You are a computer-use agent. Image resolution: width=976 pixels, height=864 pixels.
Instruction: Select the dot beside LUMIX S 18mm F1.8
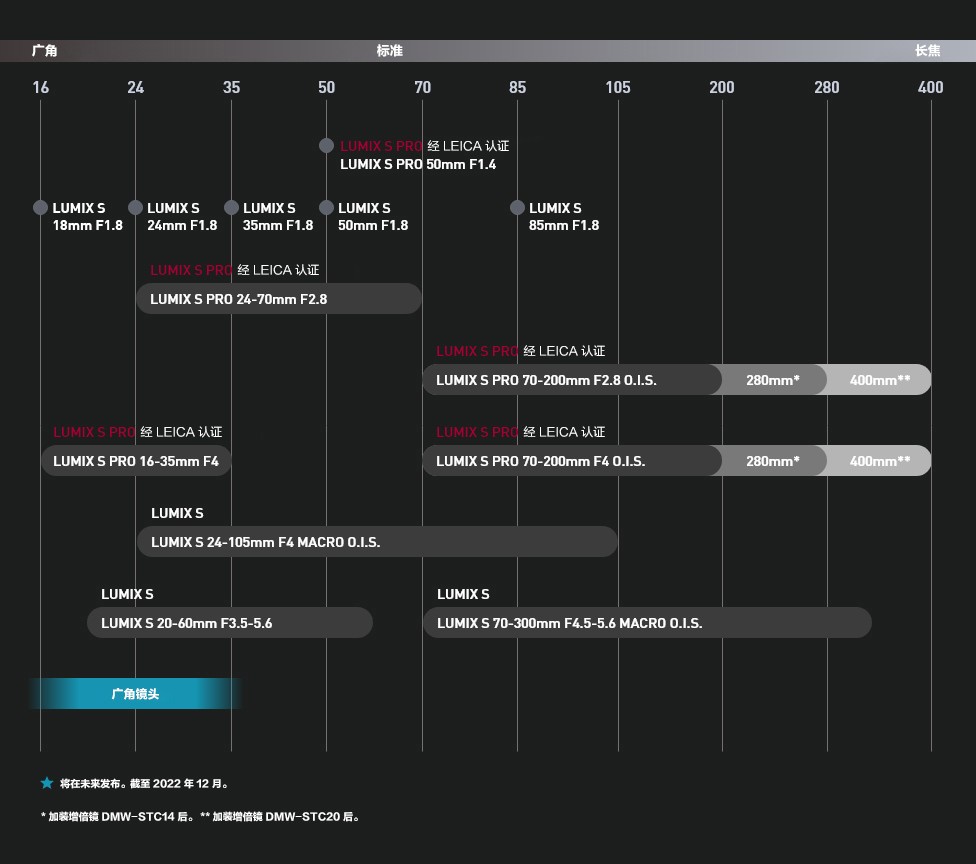pos(40,207)
